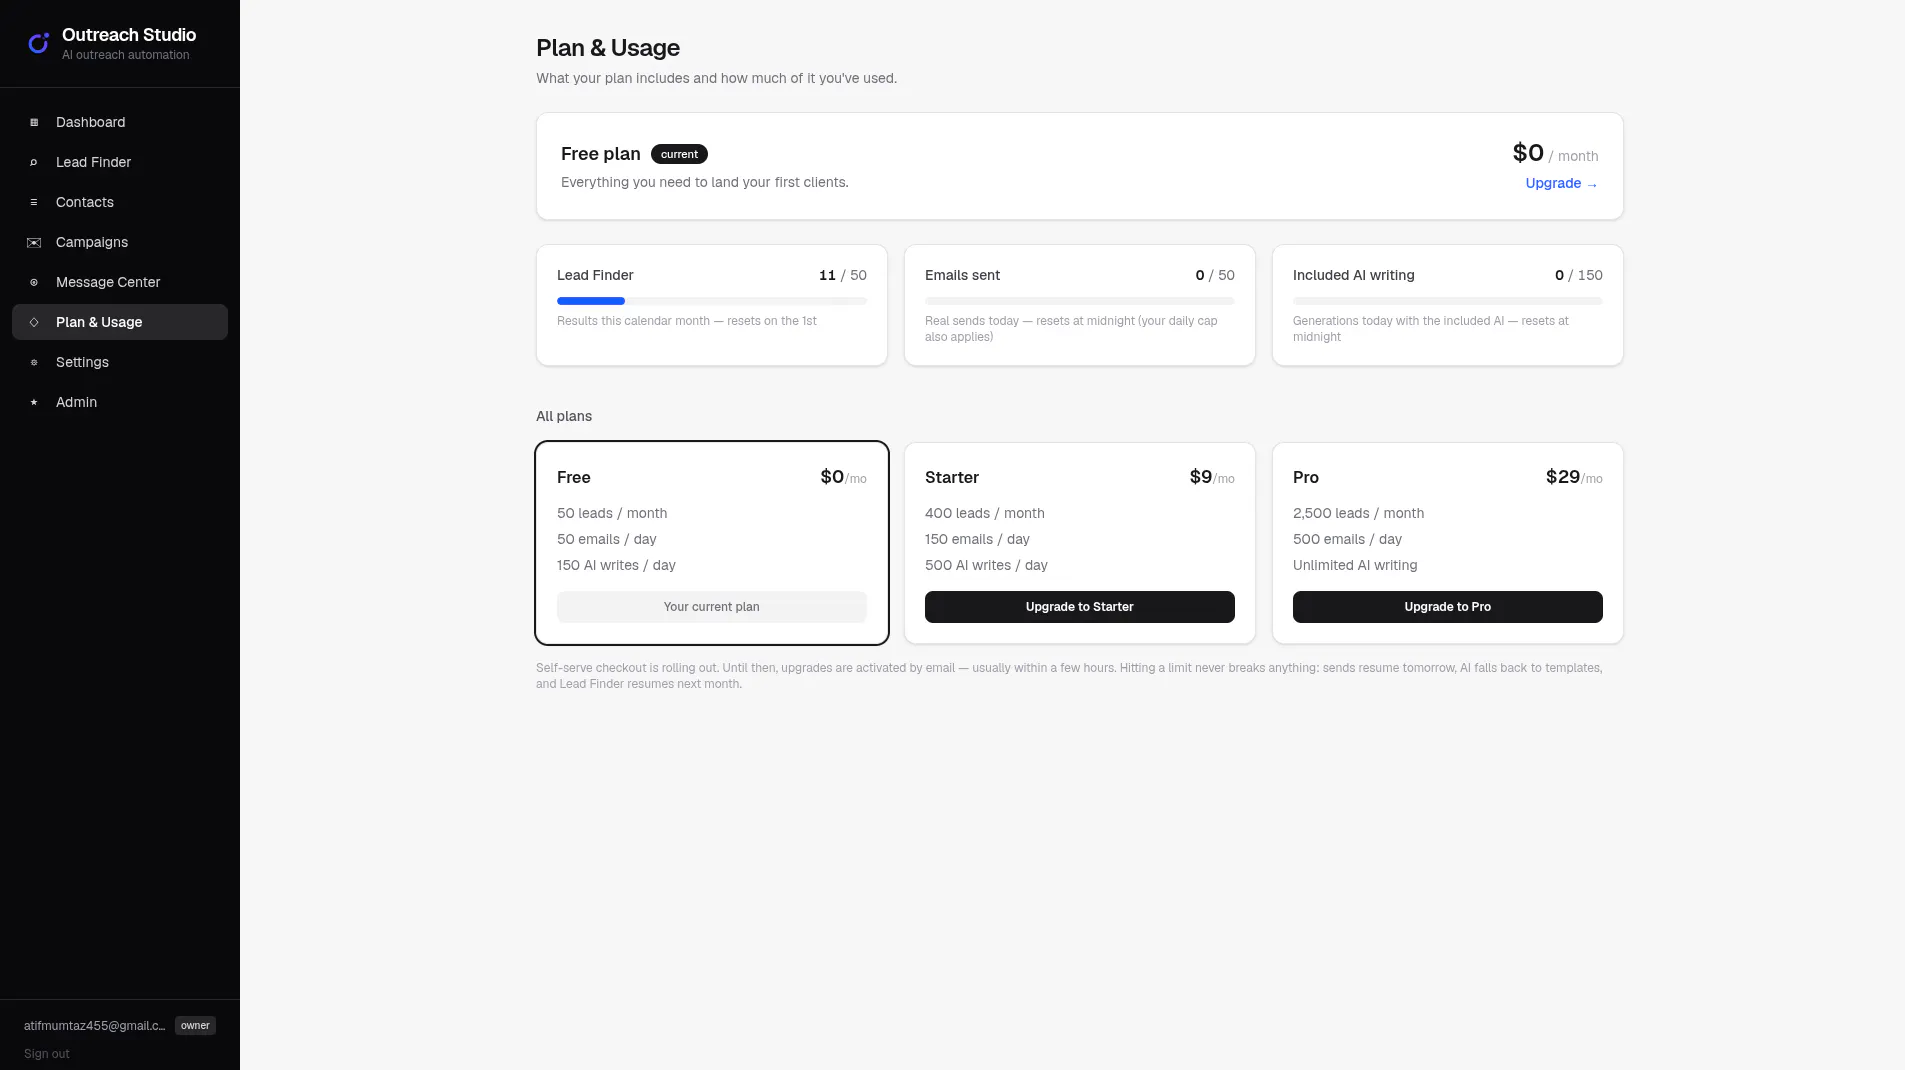The width and height of the screenshot is (1905, 1070).
Task: Click the Settings gear icon
Action: [x=34, y=362]
